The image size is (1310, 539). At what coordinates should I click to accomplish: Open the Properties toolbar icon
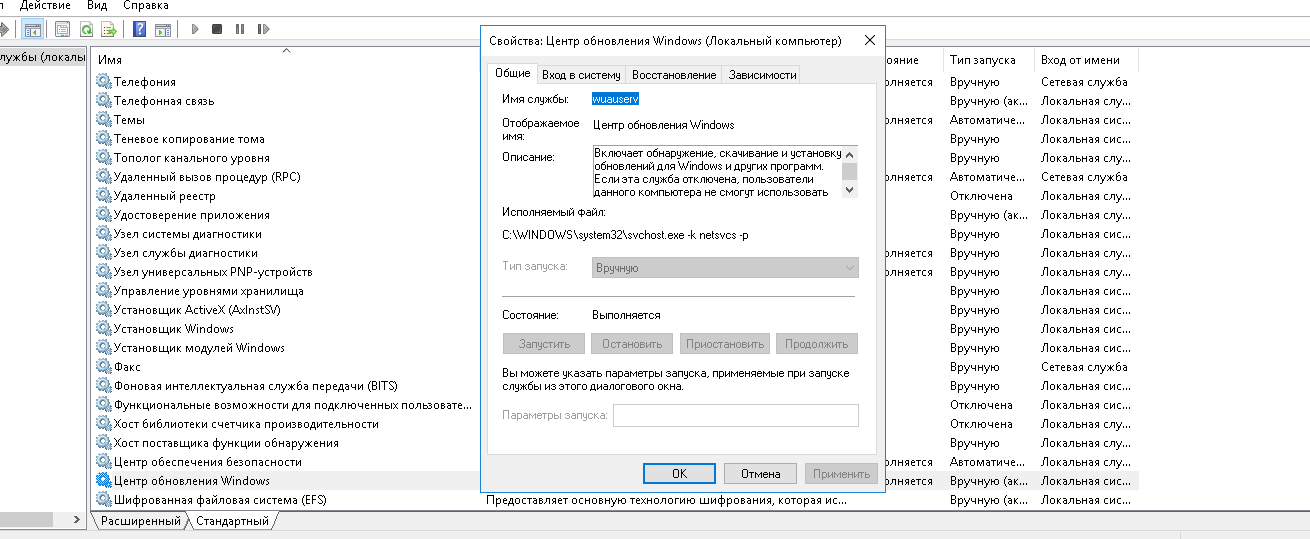(63, 29)
